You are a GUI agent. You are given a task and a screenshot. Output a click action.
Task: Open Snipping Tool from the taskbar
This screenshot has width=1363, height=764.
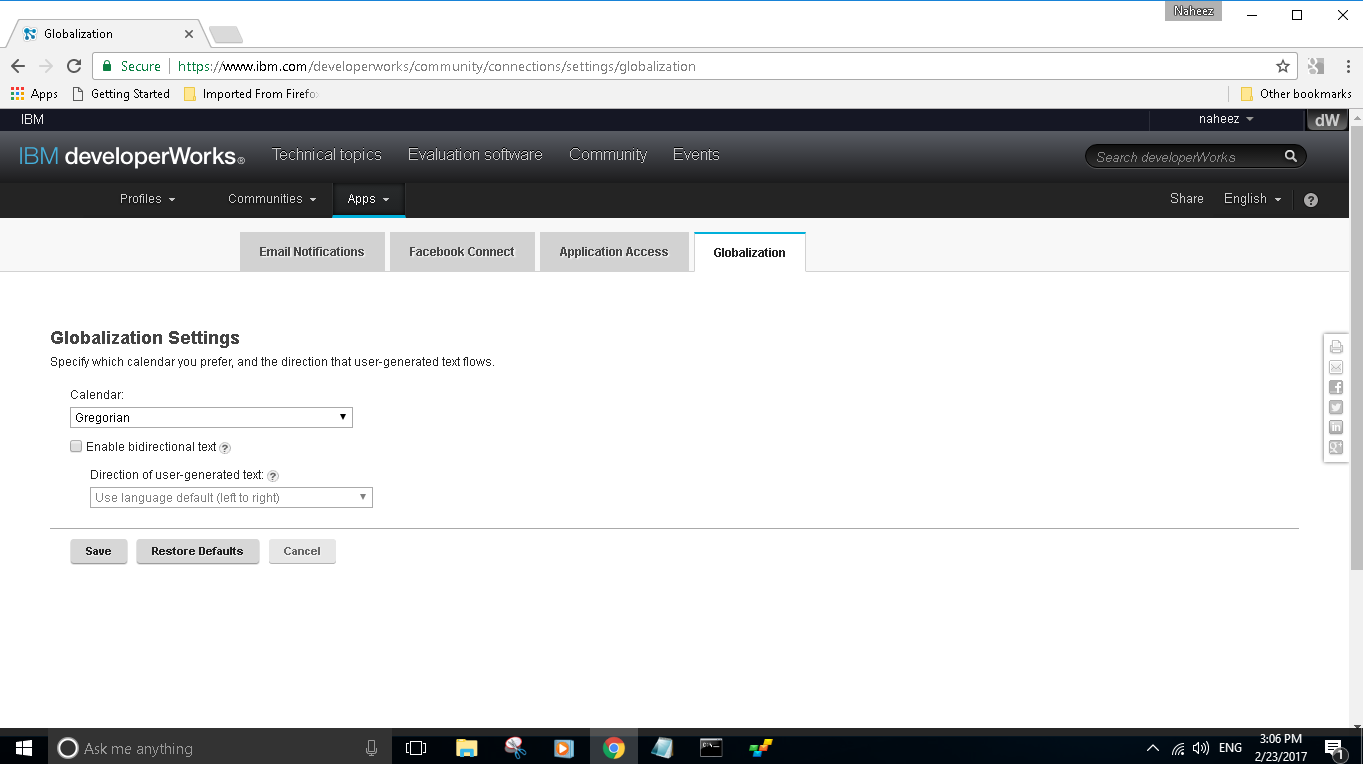515,748
